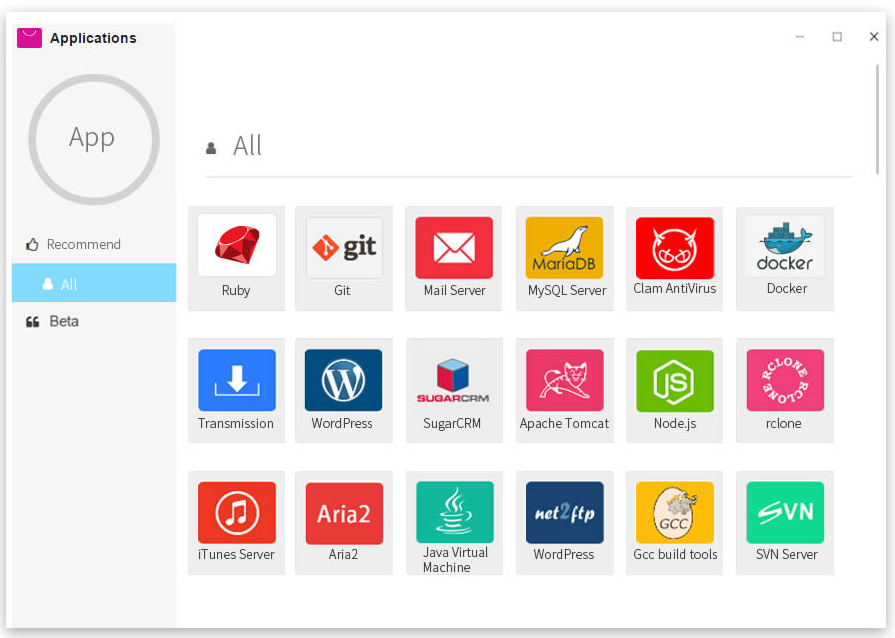Click the "SVN Server" label text
The height and width of the screenshot is (638, 895).
[787, 554]
